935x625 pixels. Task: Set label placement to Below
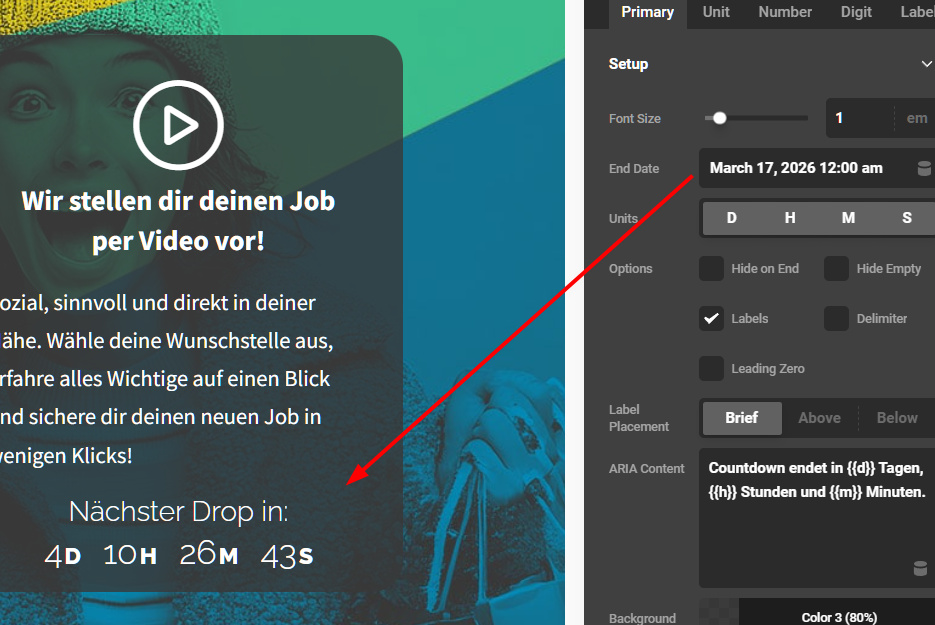coord(896,418)
